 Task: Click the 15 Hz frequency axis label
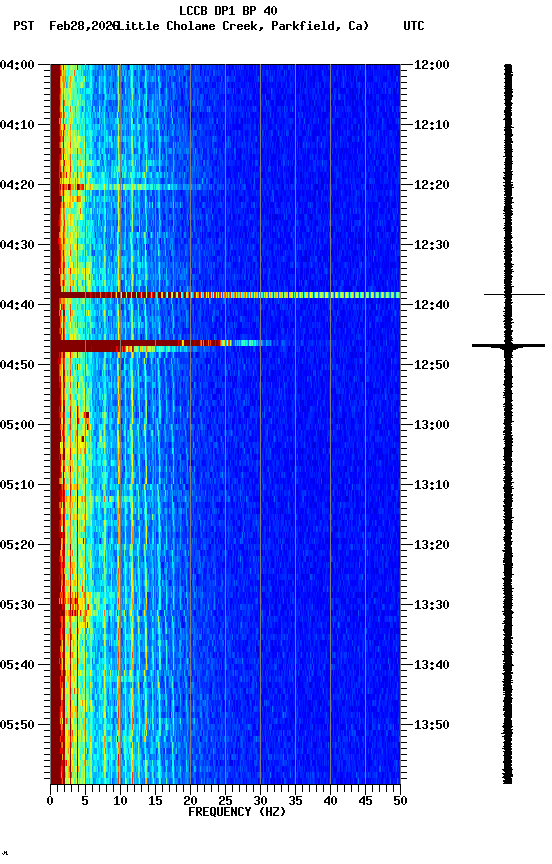coord(155,801)
